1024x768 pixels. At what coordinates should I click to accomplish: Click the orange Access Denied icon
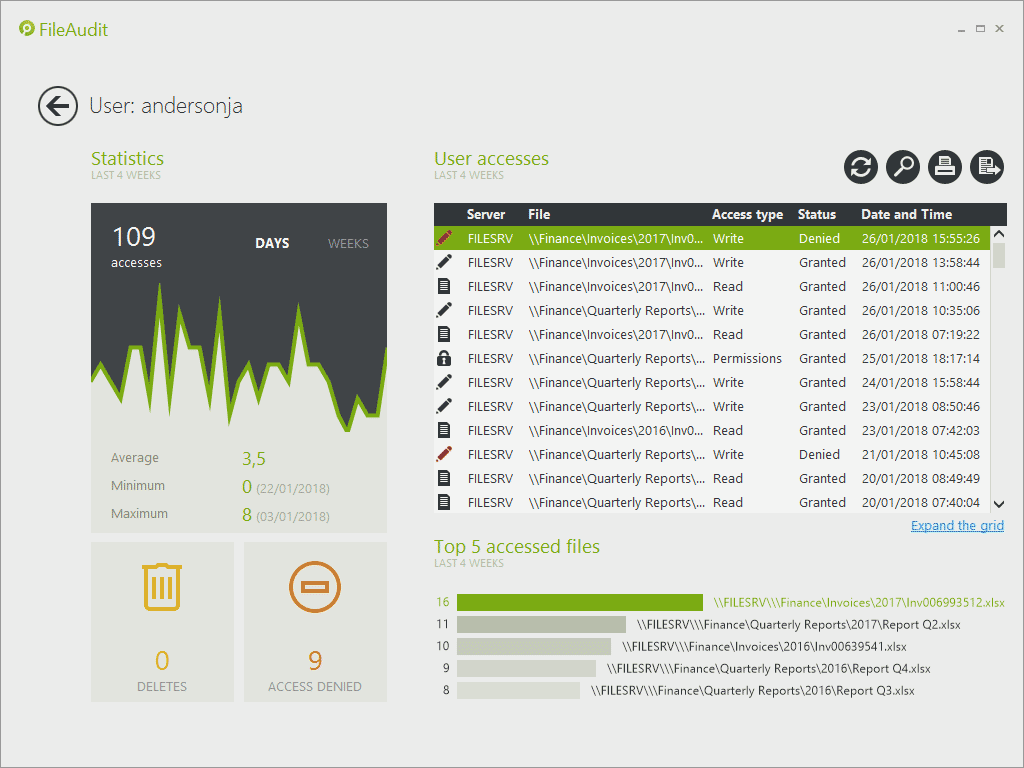click(315, 587)
